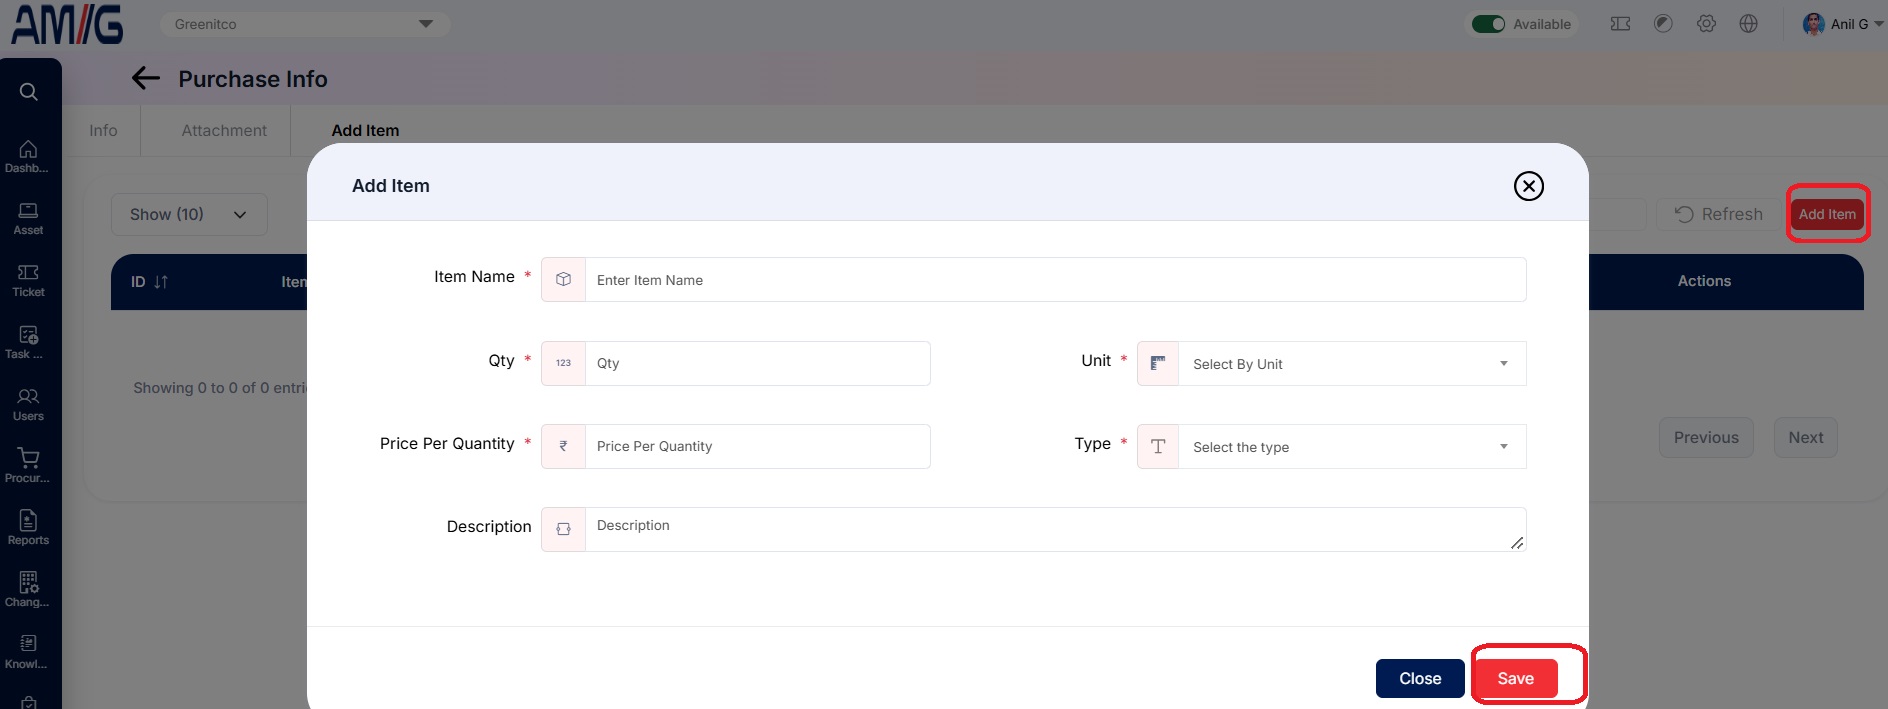Viewport: 1888px width, 709px height.
Task: Click the rupee icon beside Price Per Quantity
Action: tap(563, 446)
